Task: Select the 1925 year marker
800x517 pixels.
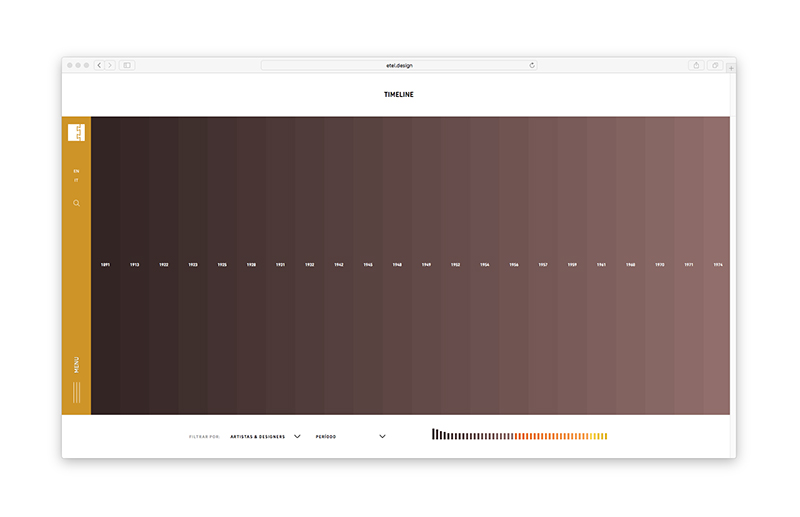Action: (222, 265)
